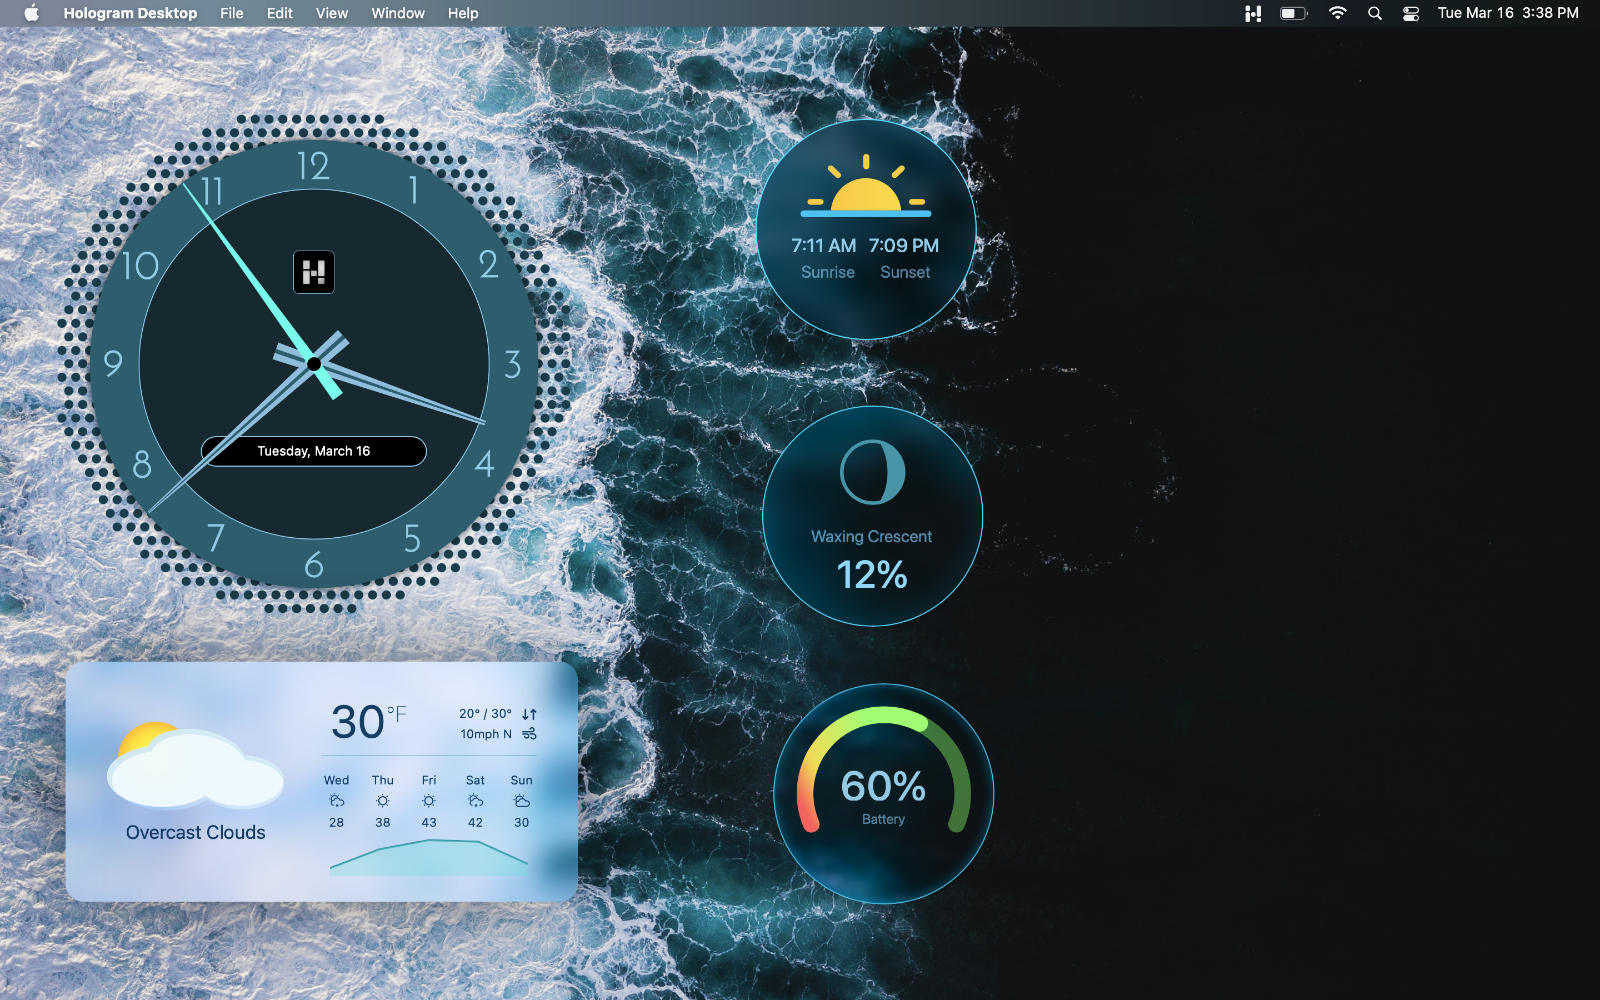The image size is (1600, 1000).
Task: Click the forecast temperature trend graph
Action: pos(429,858)
